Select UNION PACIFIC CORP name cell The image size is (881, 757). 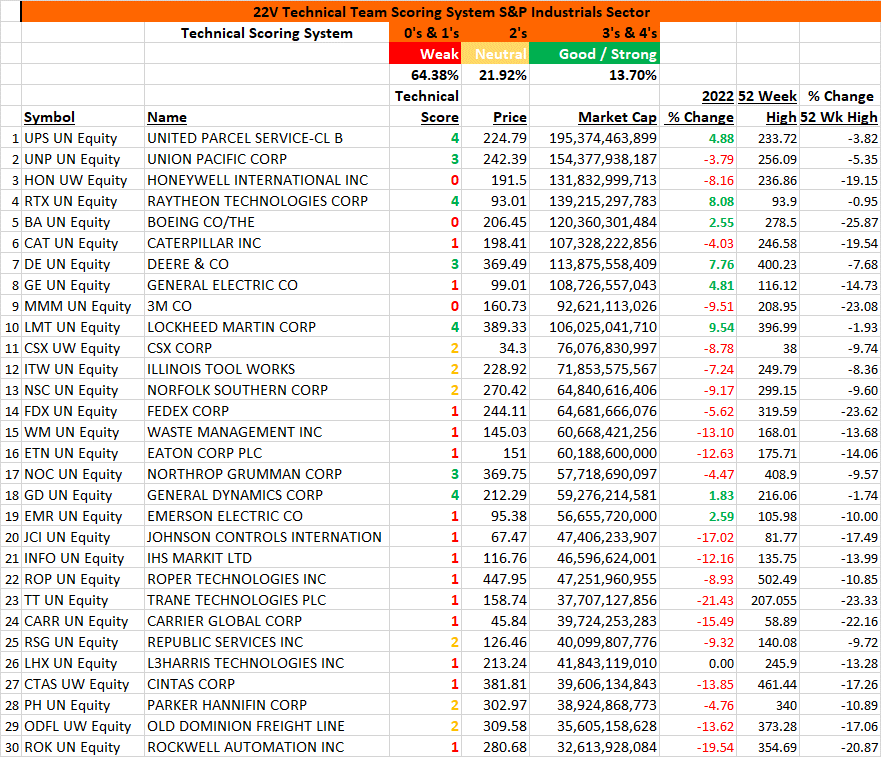266,159
